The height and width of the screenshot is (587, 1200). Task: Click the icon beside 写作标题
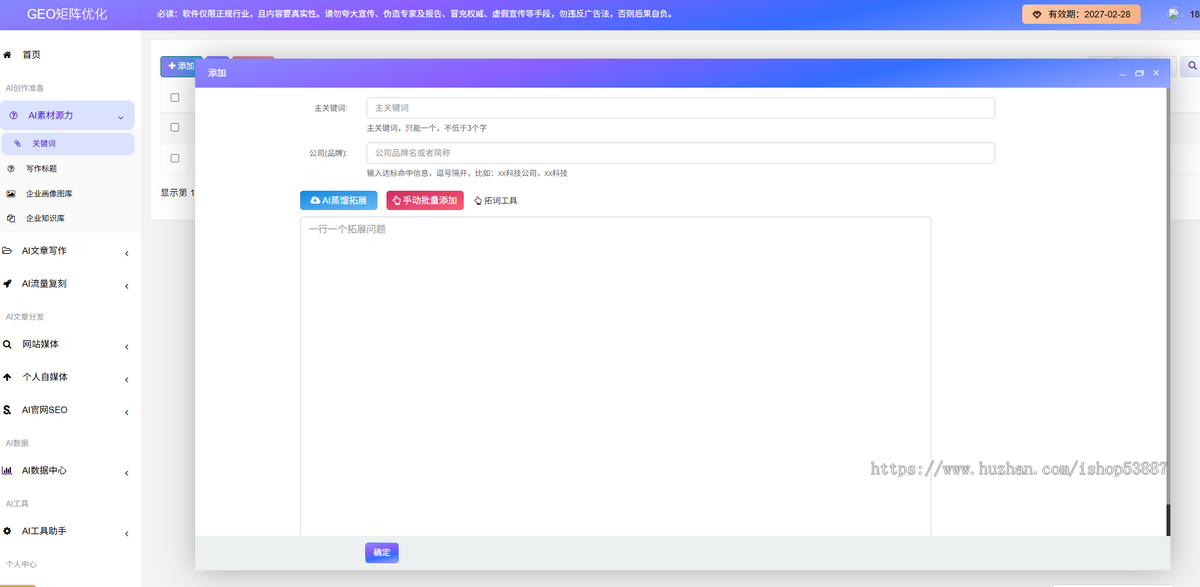pos(11,169)
